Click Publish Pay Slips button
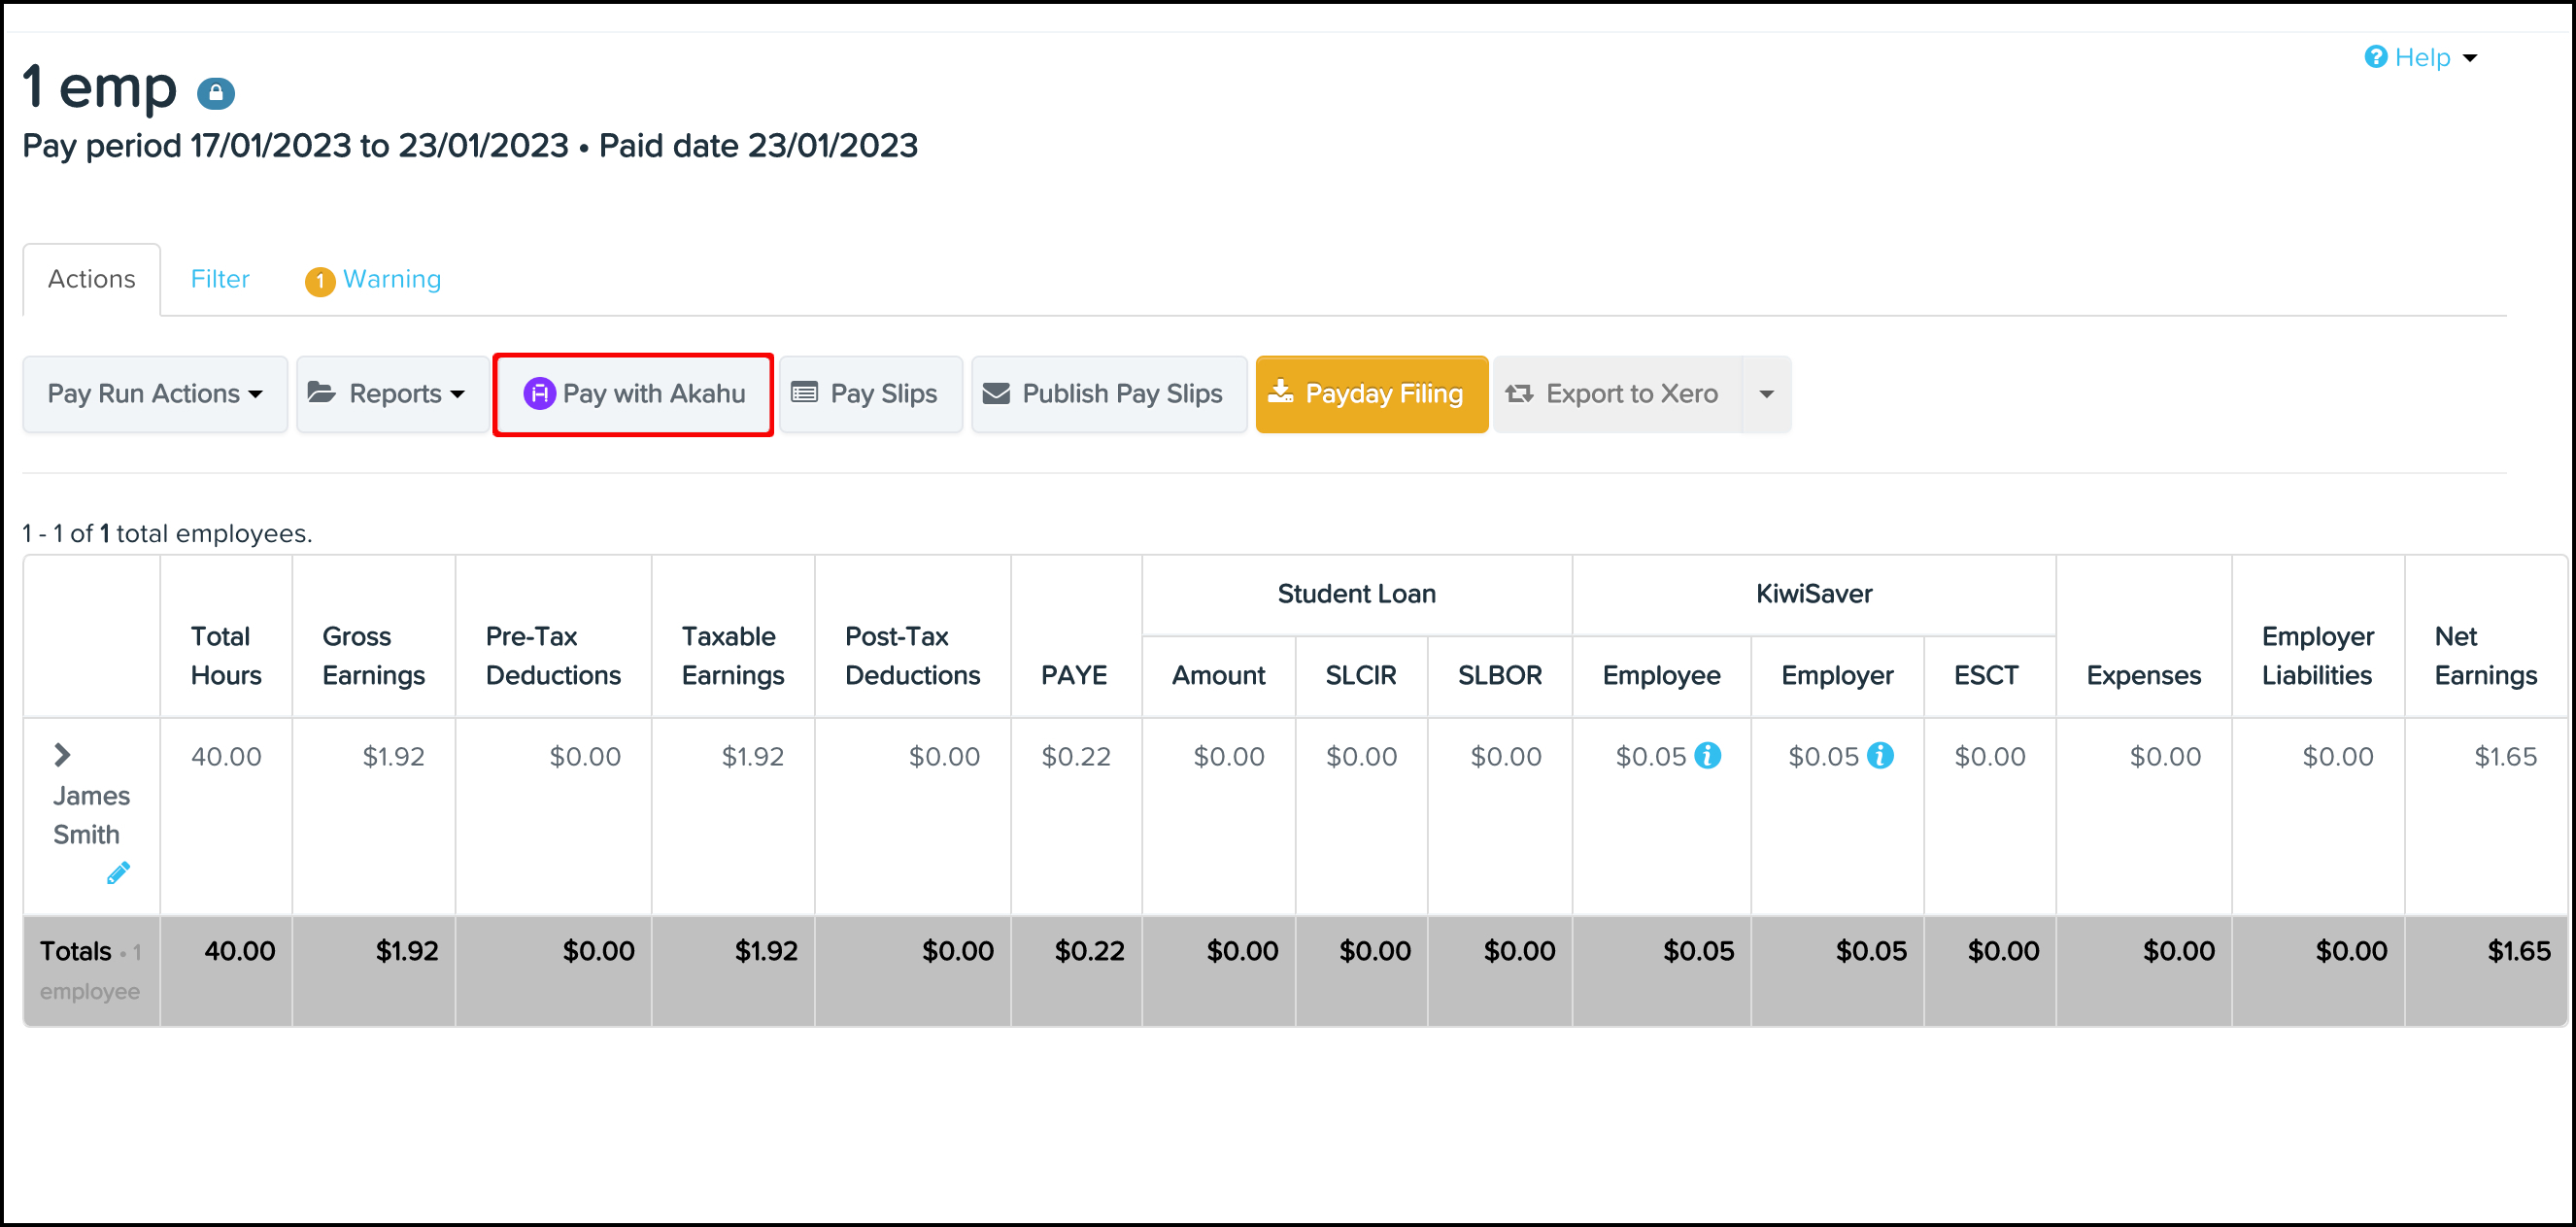Image resolution: width=2576 pixels, height=1227 pixels. (x=1108, y=394)
